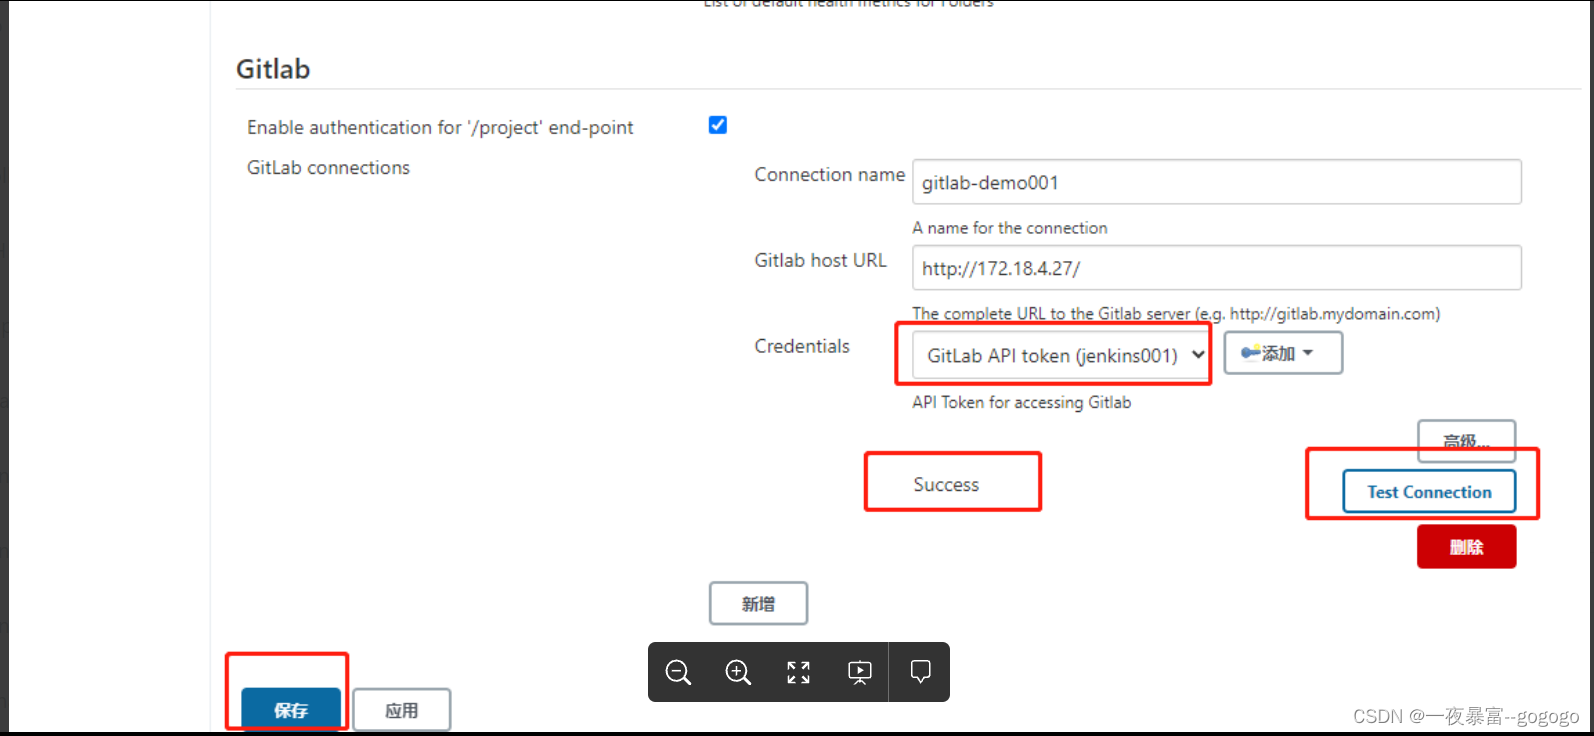Image resolution: width=1594 pixels, height=736 pixels.
Task: Click 'A name for the connection' help text
Action: click(1010, 228)
